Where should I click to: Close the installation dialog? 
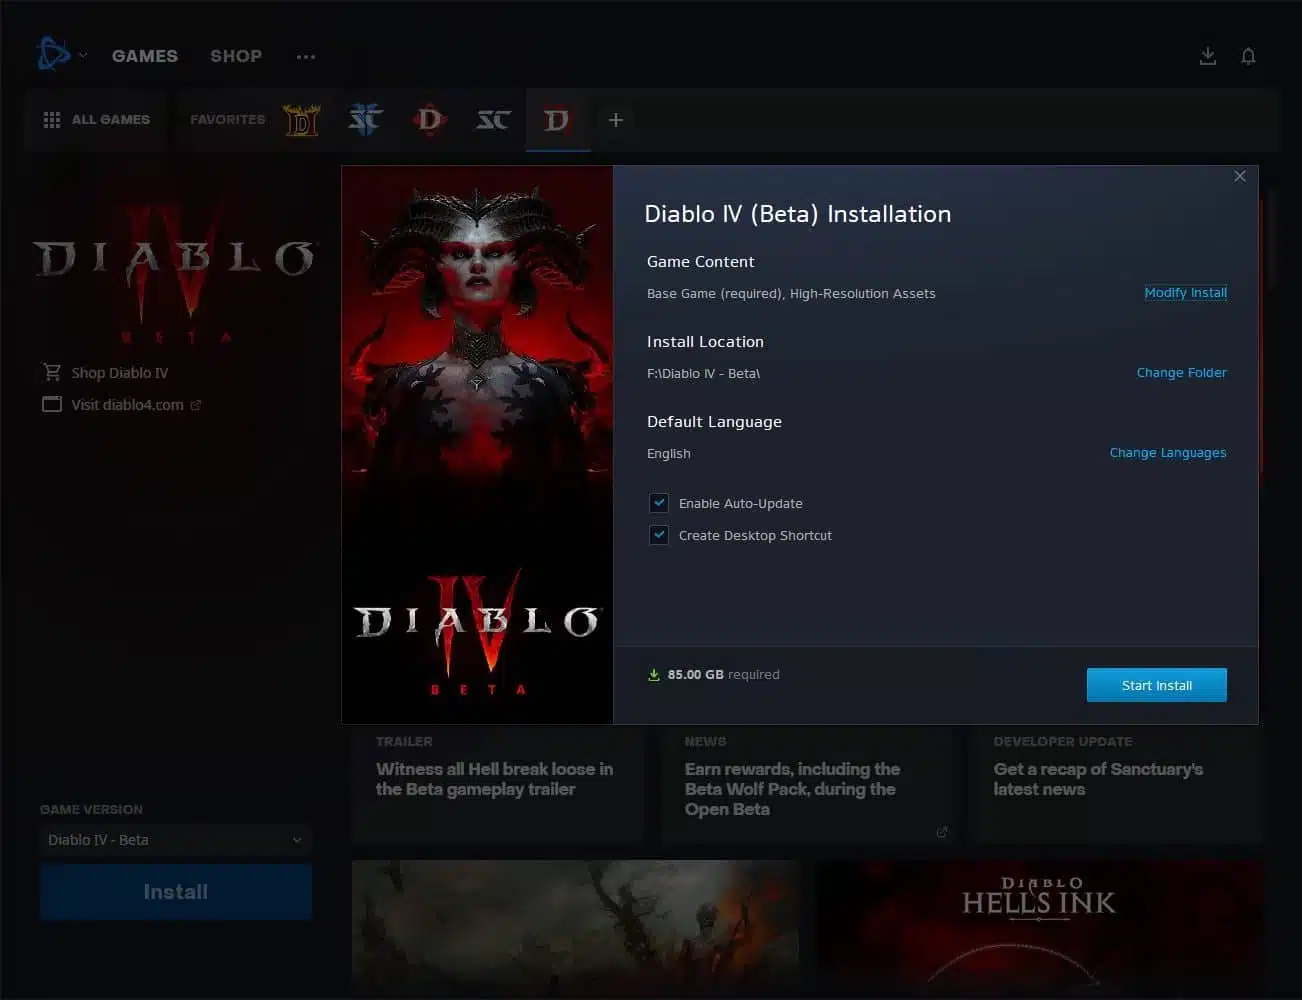[1240, 176]
